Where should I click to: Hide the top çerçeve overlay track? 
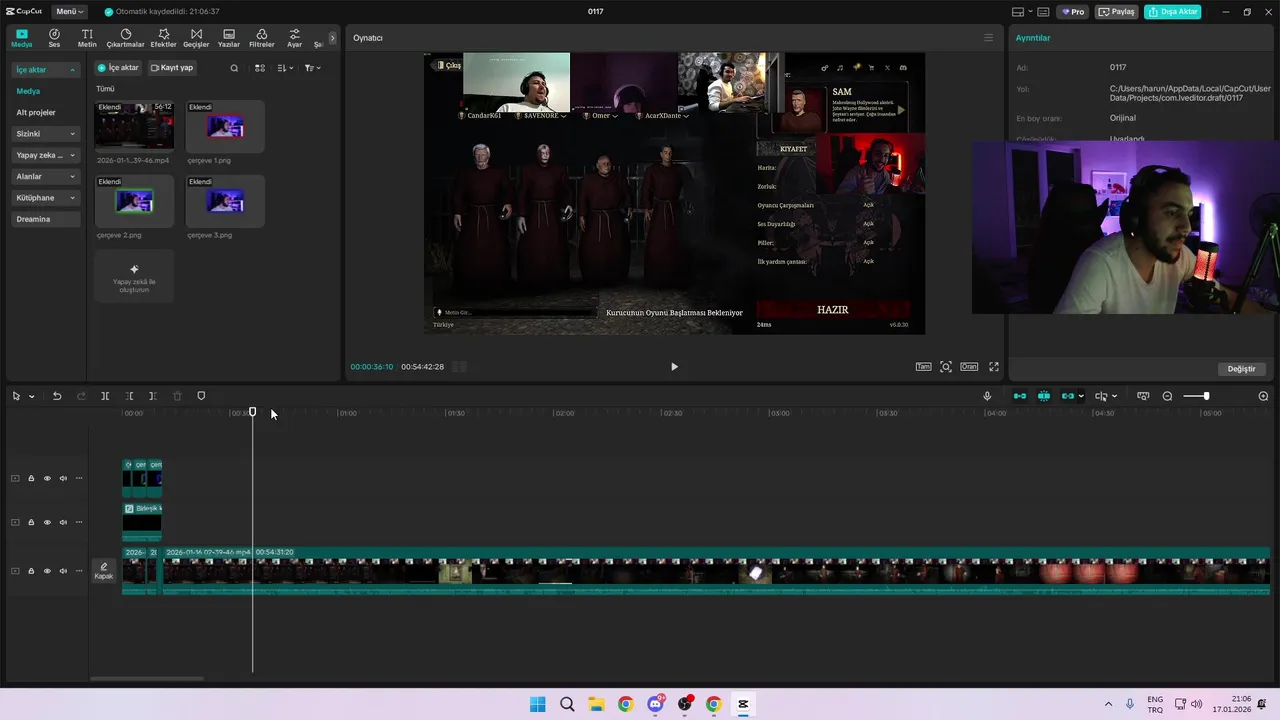[47, 478]
